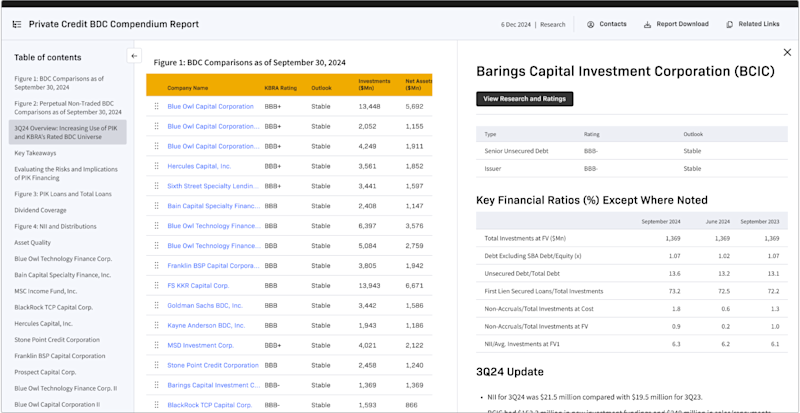Click KBRA Rating column header
Viewport: 800px width, 413px height.
pyautogui.click(x=281, y=88)
